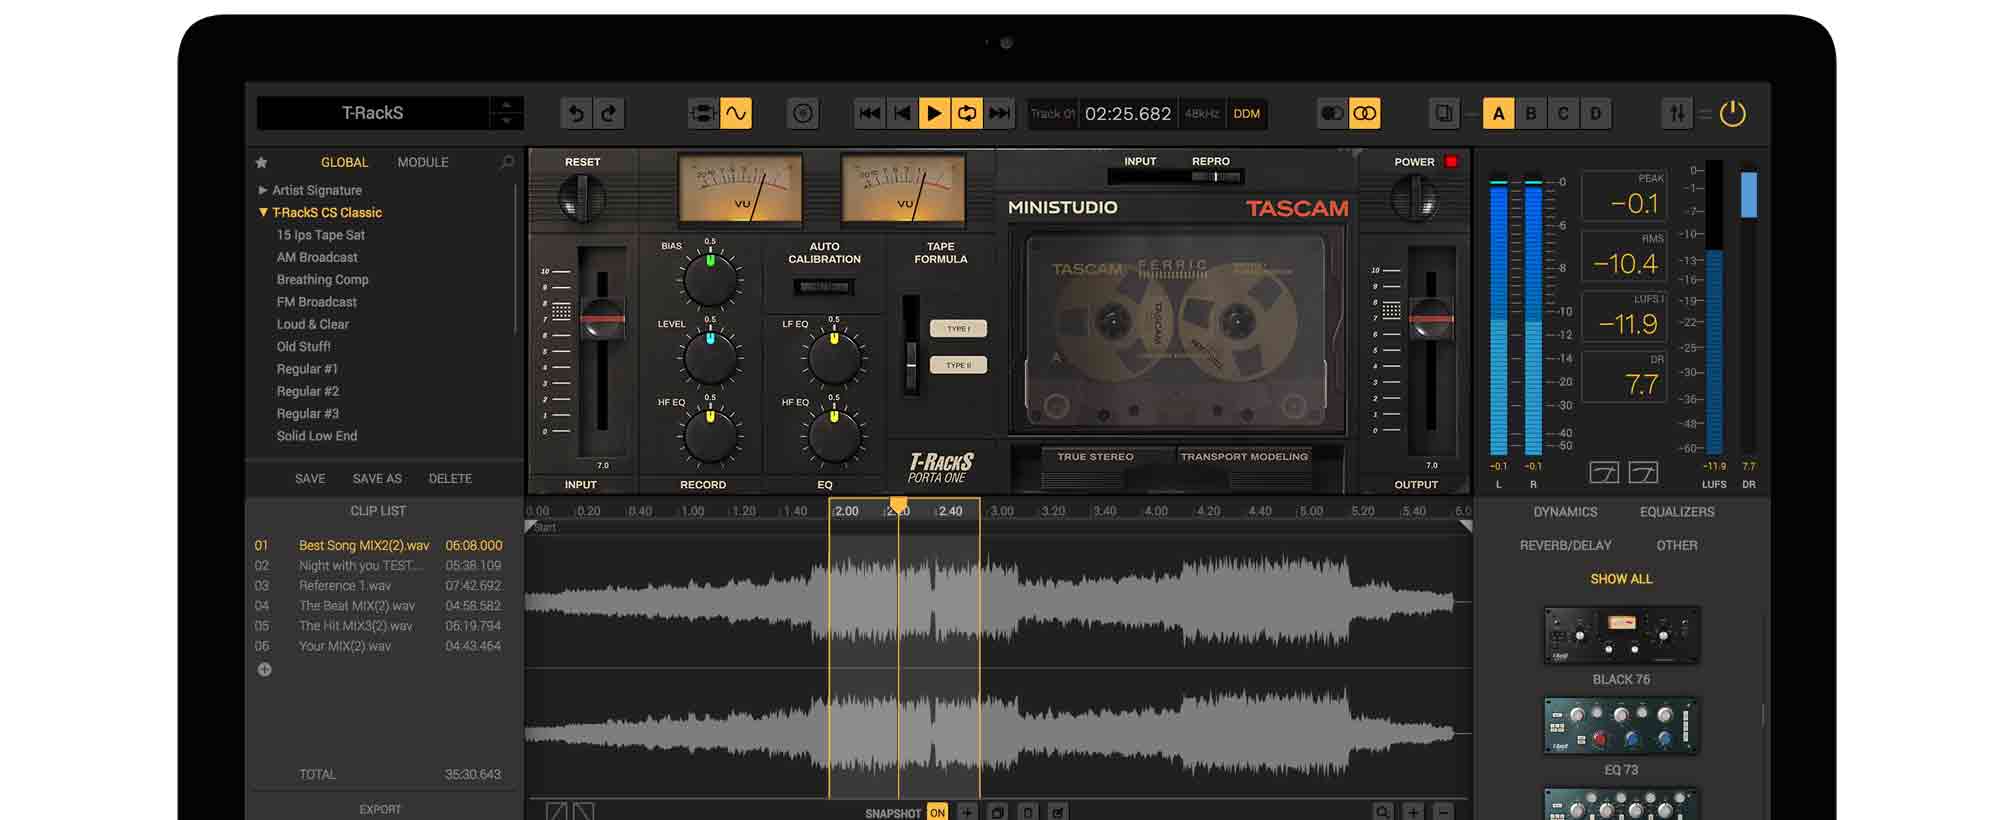Collapse the T-RackS CS Classic folder

[x=263, y=212]
